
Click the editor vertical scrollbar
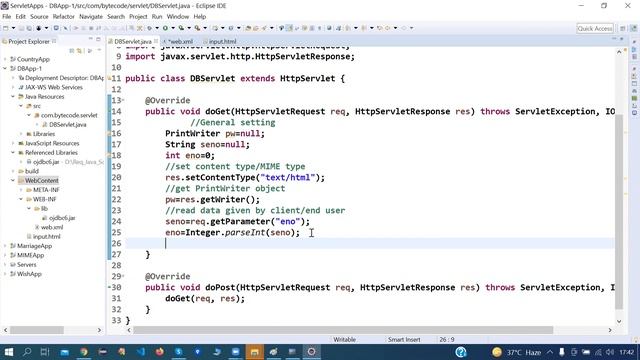[x=619, y=211]
